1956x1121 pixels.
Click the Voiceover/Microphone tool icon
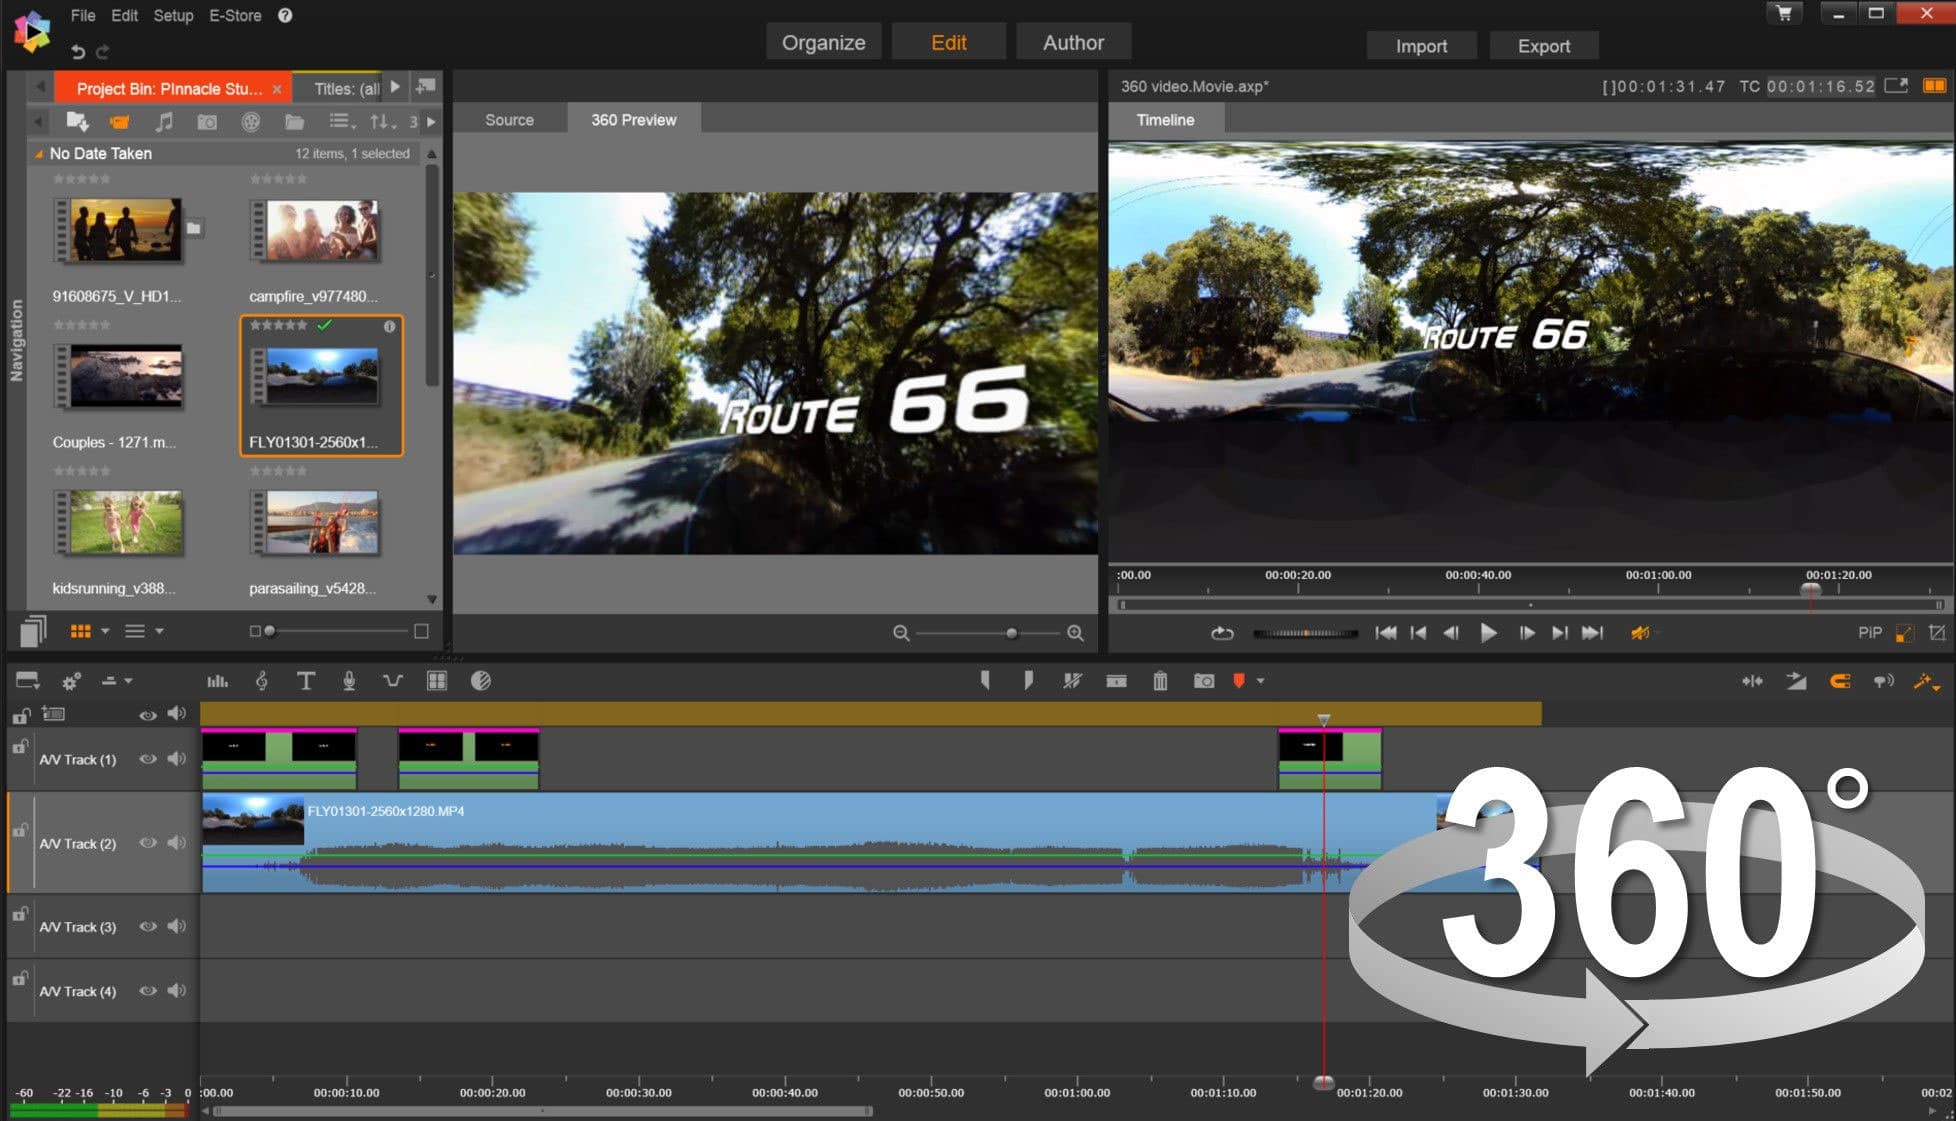tap(347, 680)
